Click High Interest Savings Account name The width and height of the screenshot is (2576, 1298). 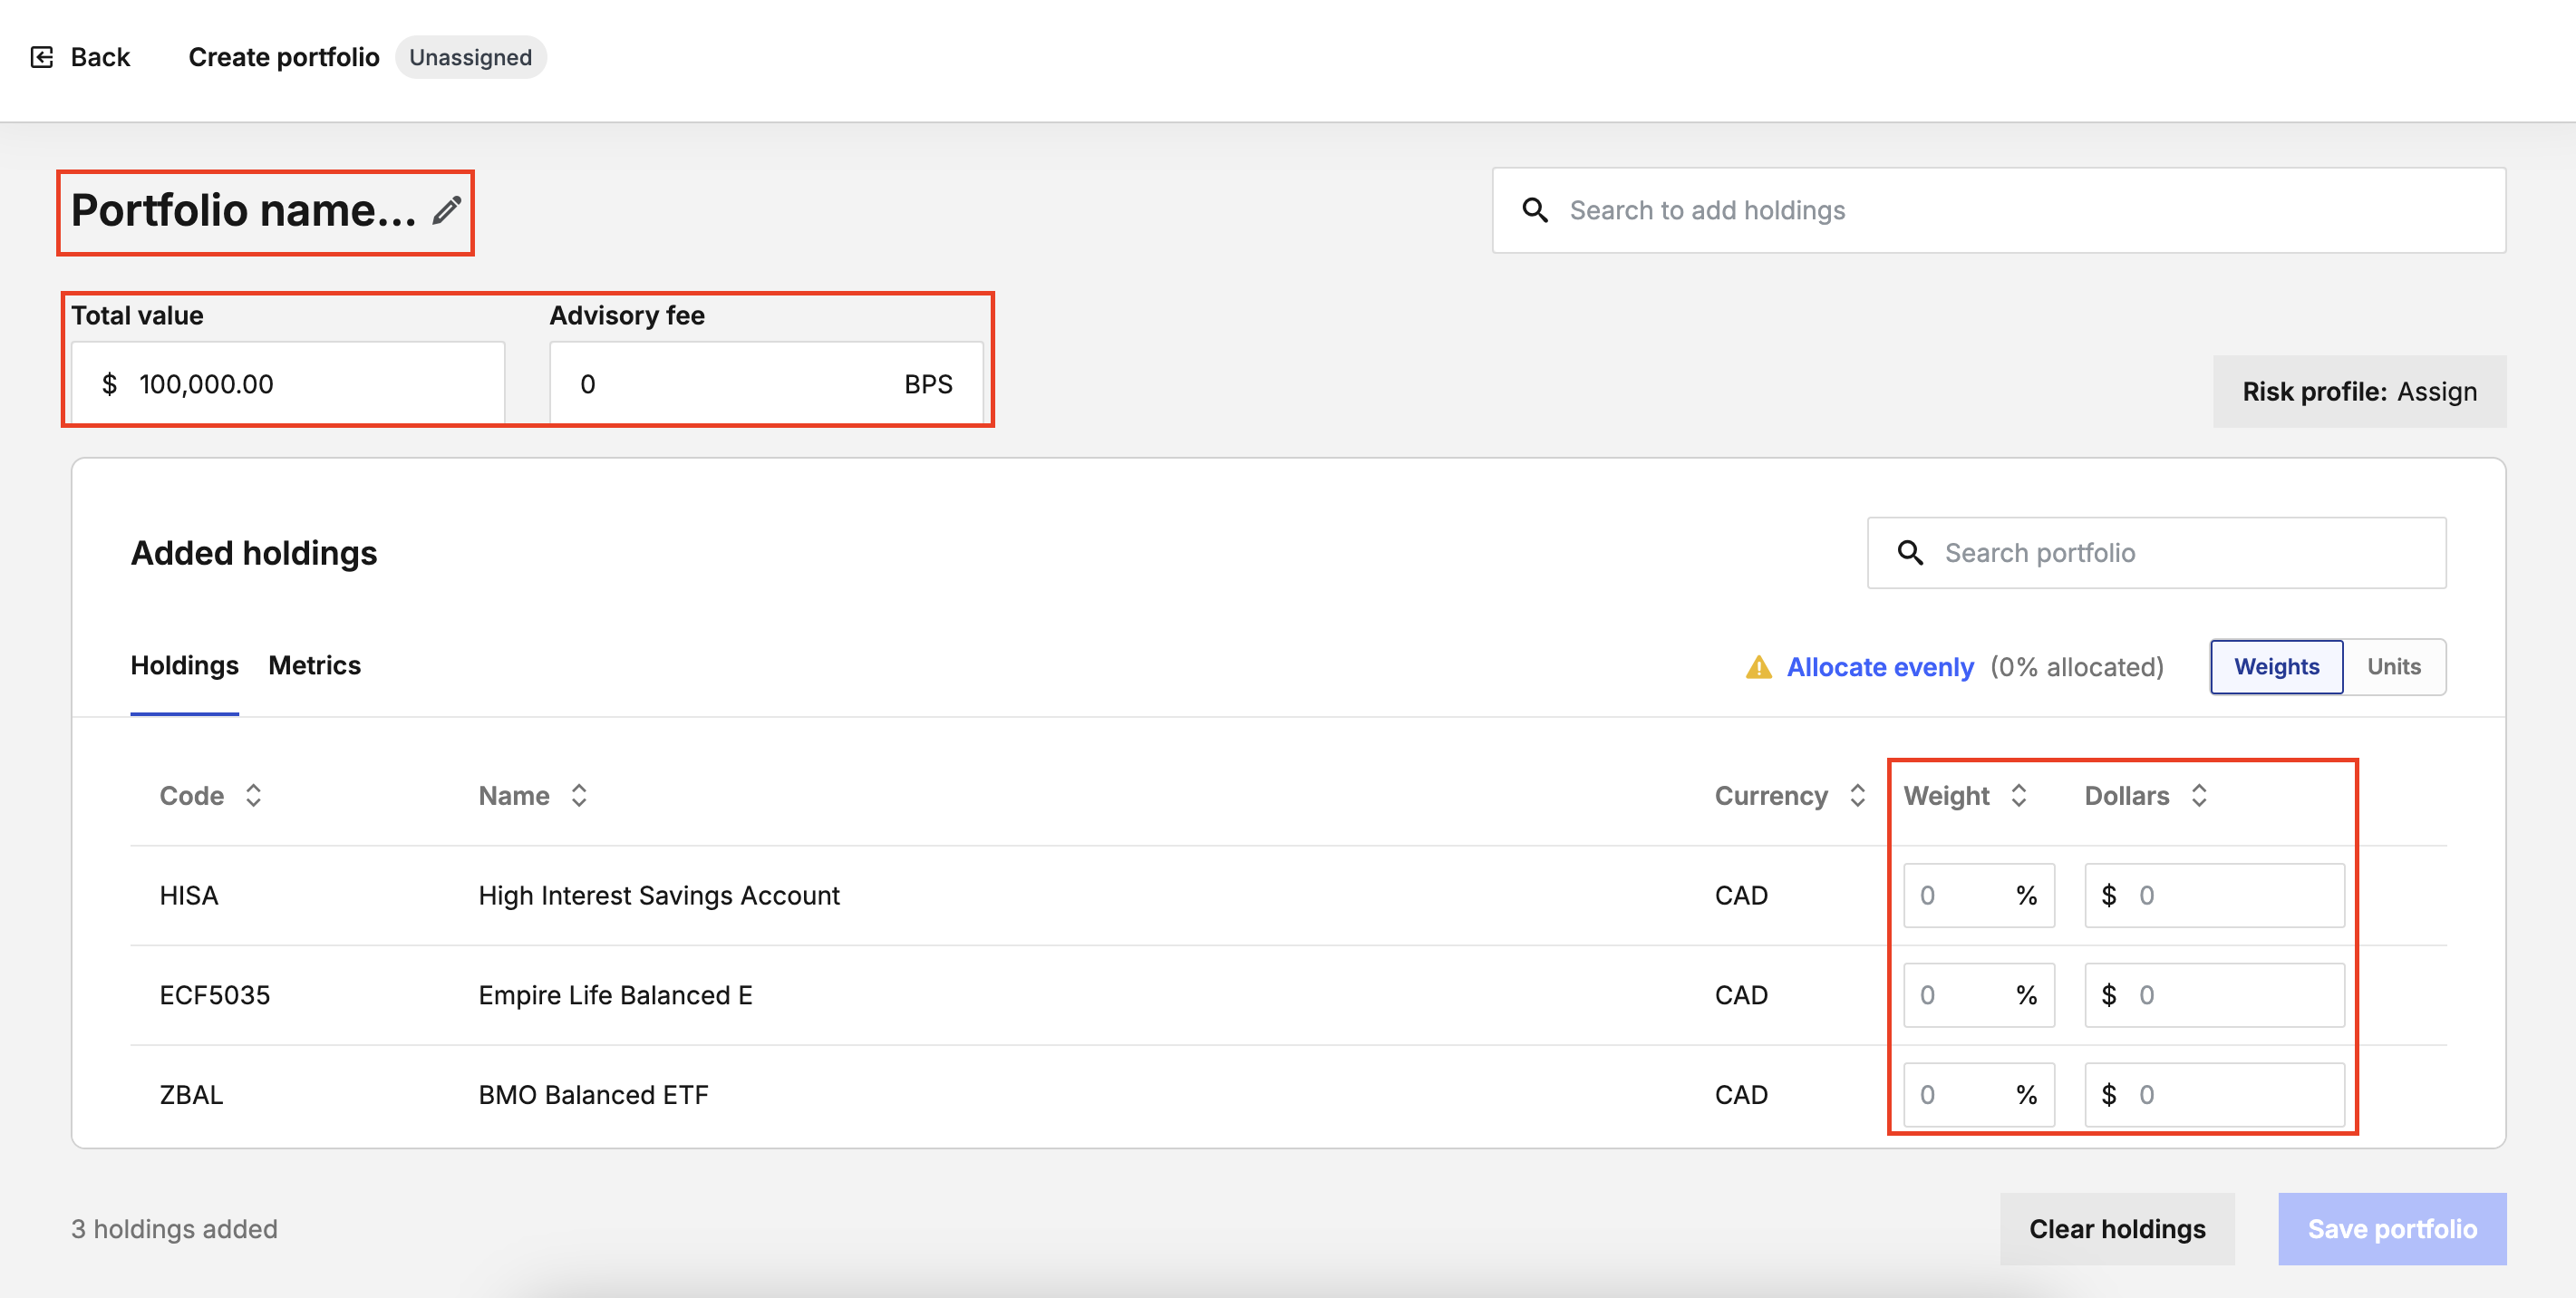[x=659, y=896]
